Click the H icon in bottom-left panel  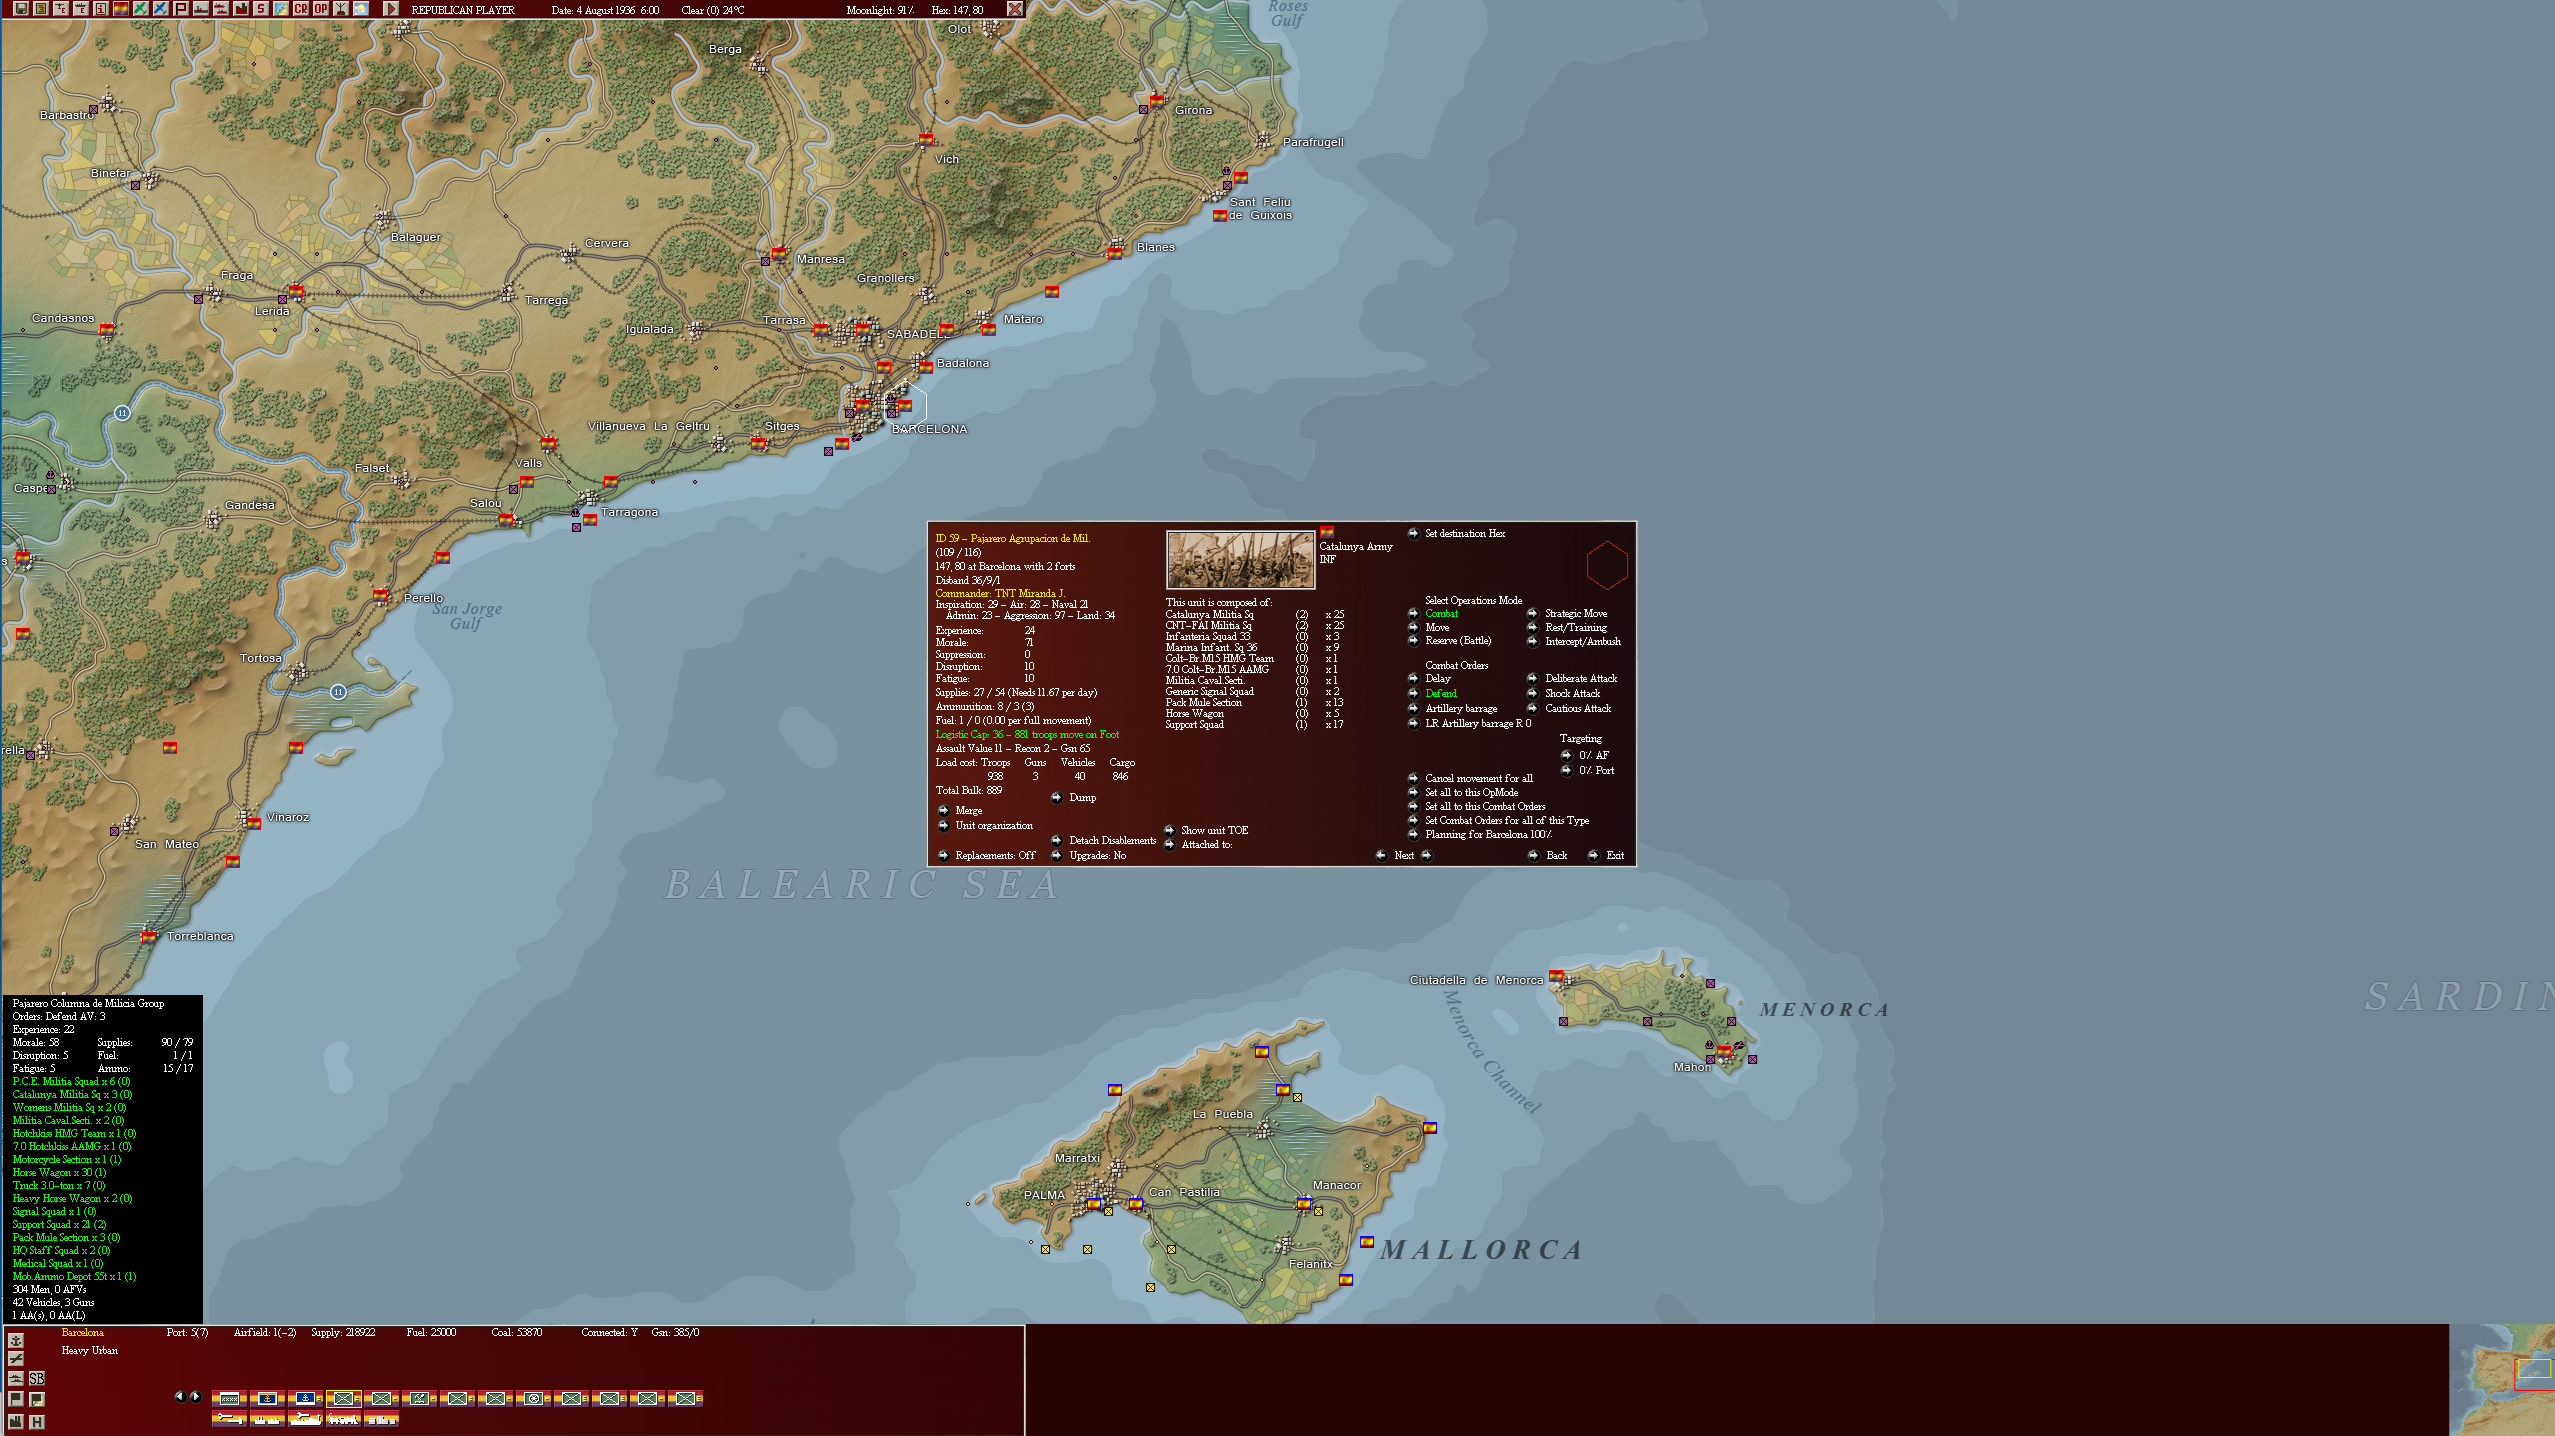(x=37, y=1421)
